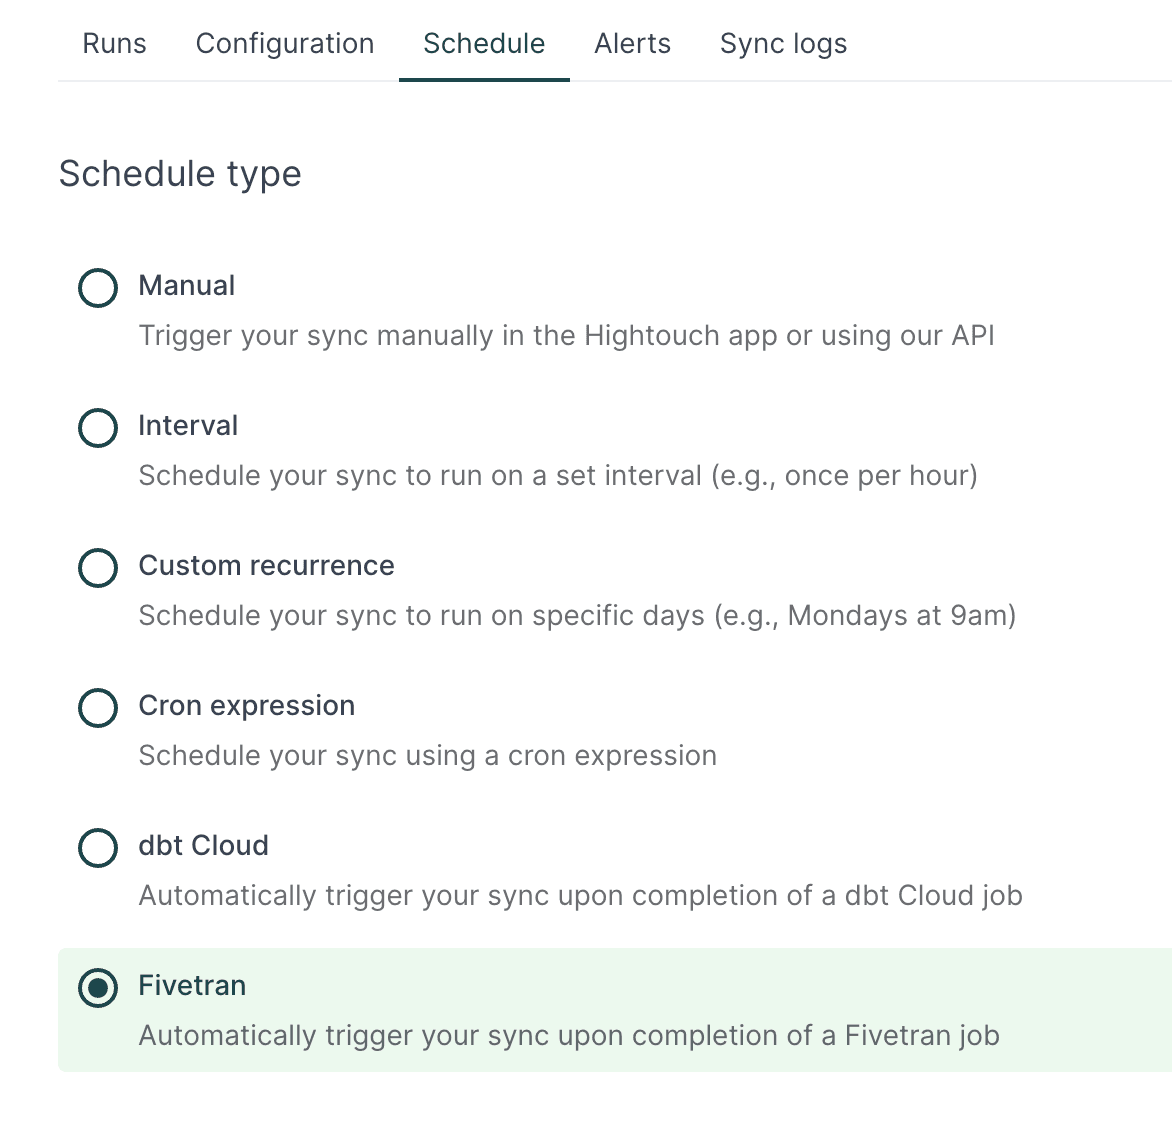Click the "Manual" option label text
The width and height of the screenshot is (1172, 1144).
(x=187, y=286)
